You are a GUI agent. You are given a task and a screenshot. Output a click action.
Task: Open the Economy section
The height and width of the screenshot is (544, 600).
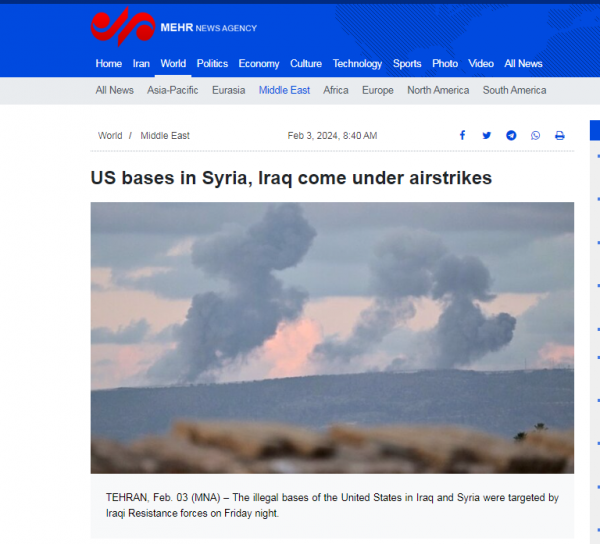coord(259,64)
